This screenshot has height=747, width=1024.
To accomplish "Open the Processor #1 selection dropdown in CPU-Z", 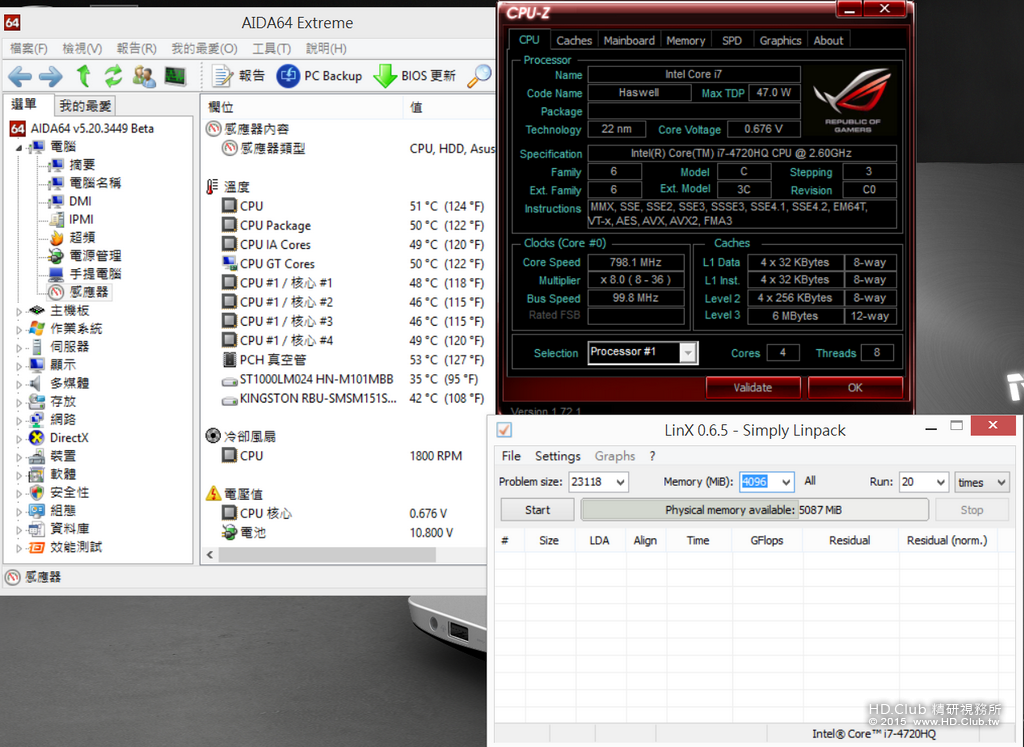I will pyautogui.click(x=688, y=353).
